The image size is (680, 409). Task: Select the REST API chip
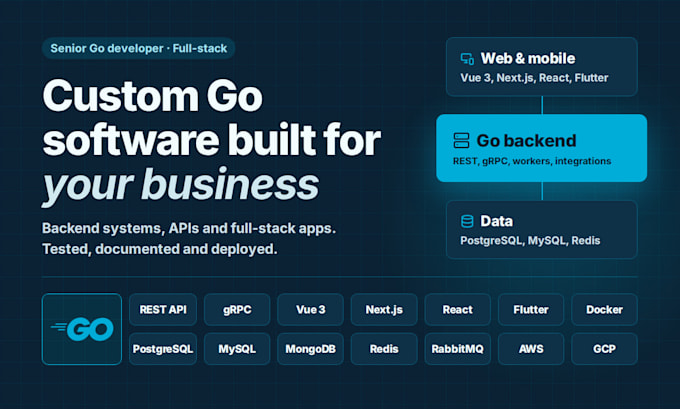[163, 310]
